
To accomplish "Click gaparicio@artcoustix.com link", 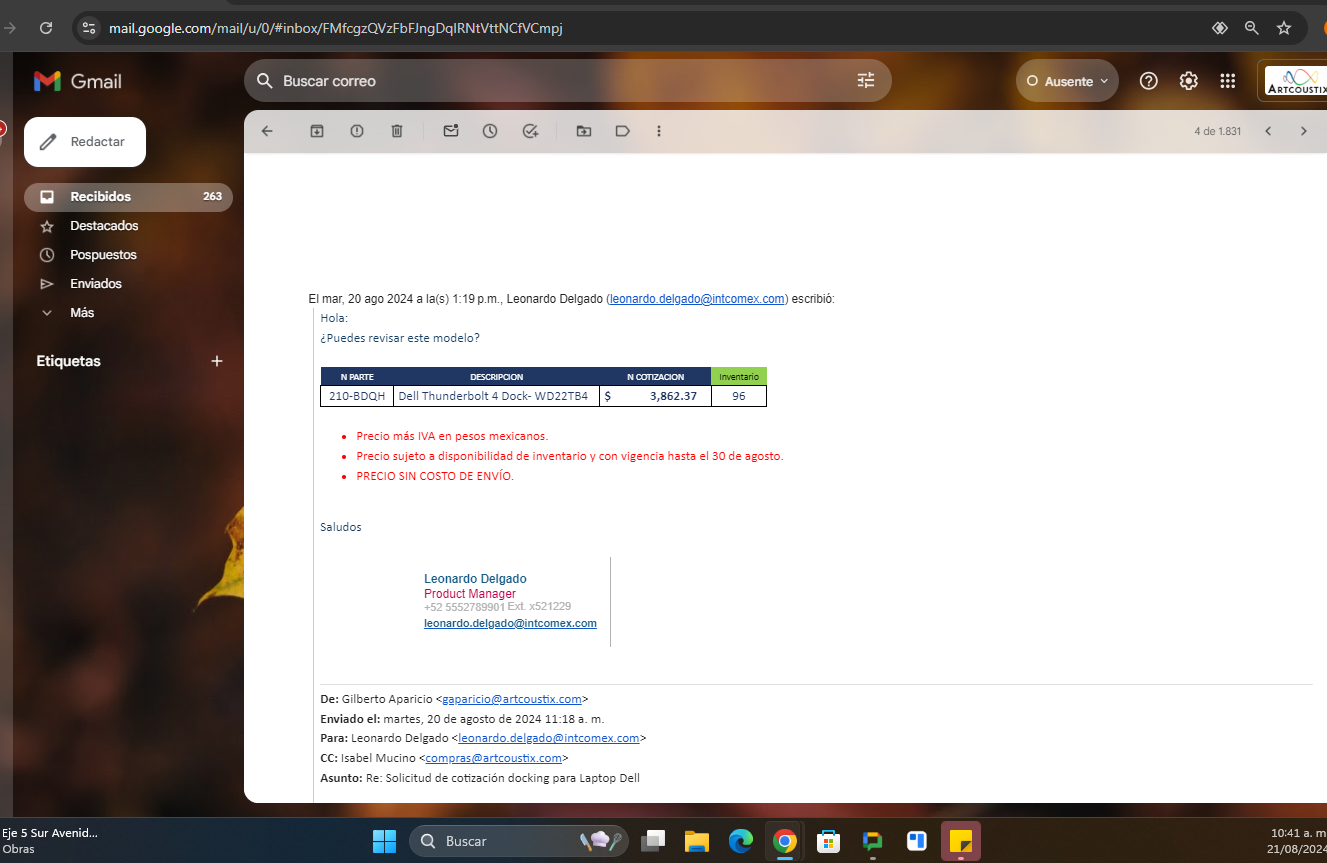I will click(512, 699).
